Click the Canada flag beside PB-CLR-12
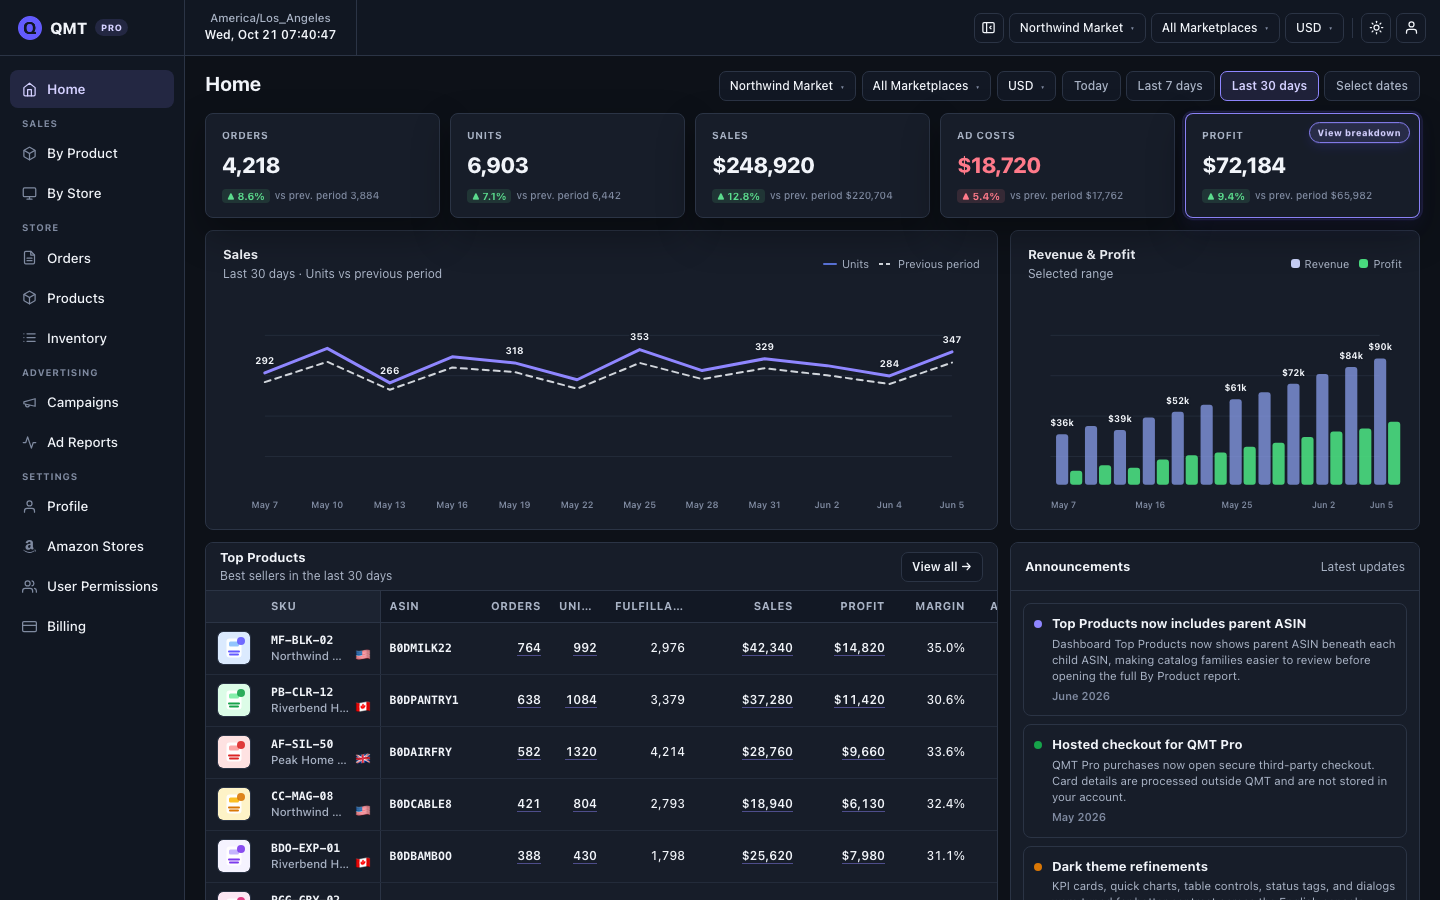This screenshot has height=900, width=1440. click(363, 707)
